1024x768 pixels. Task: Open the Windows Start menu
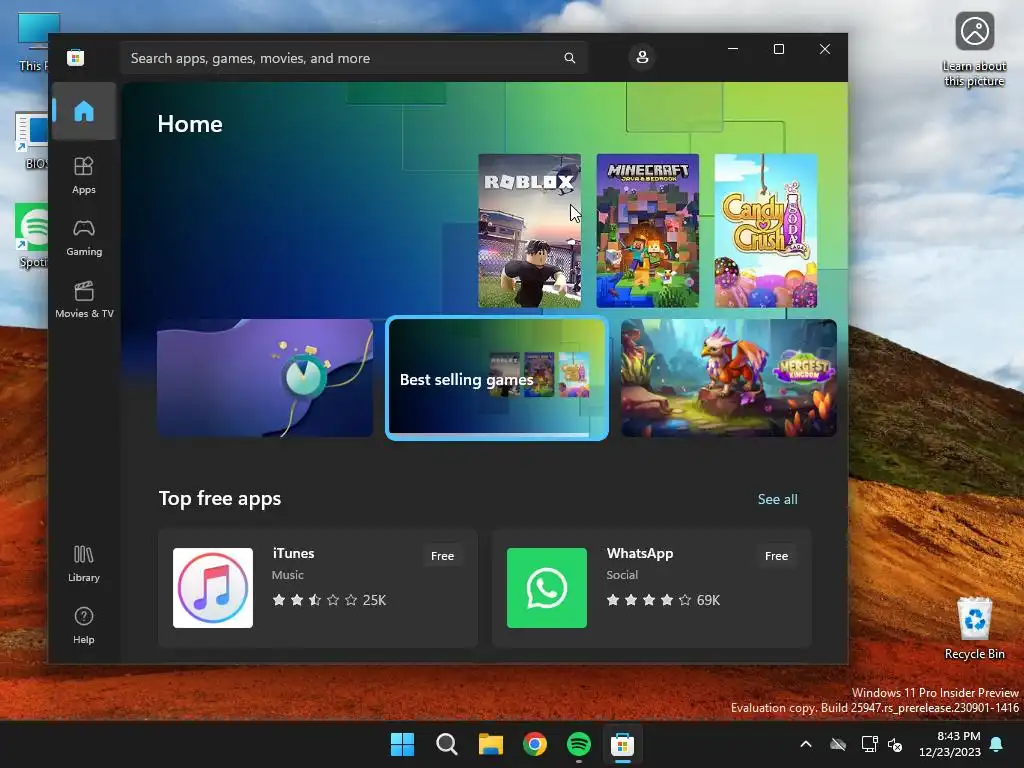(402, 744)
